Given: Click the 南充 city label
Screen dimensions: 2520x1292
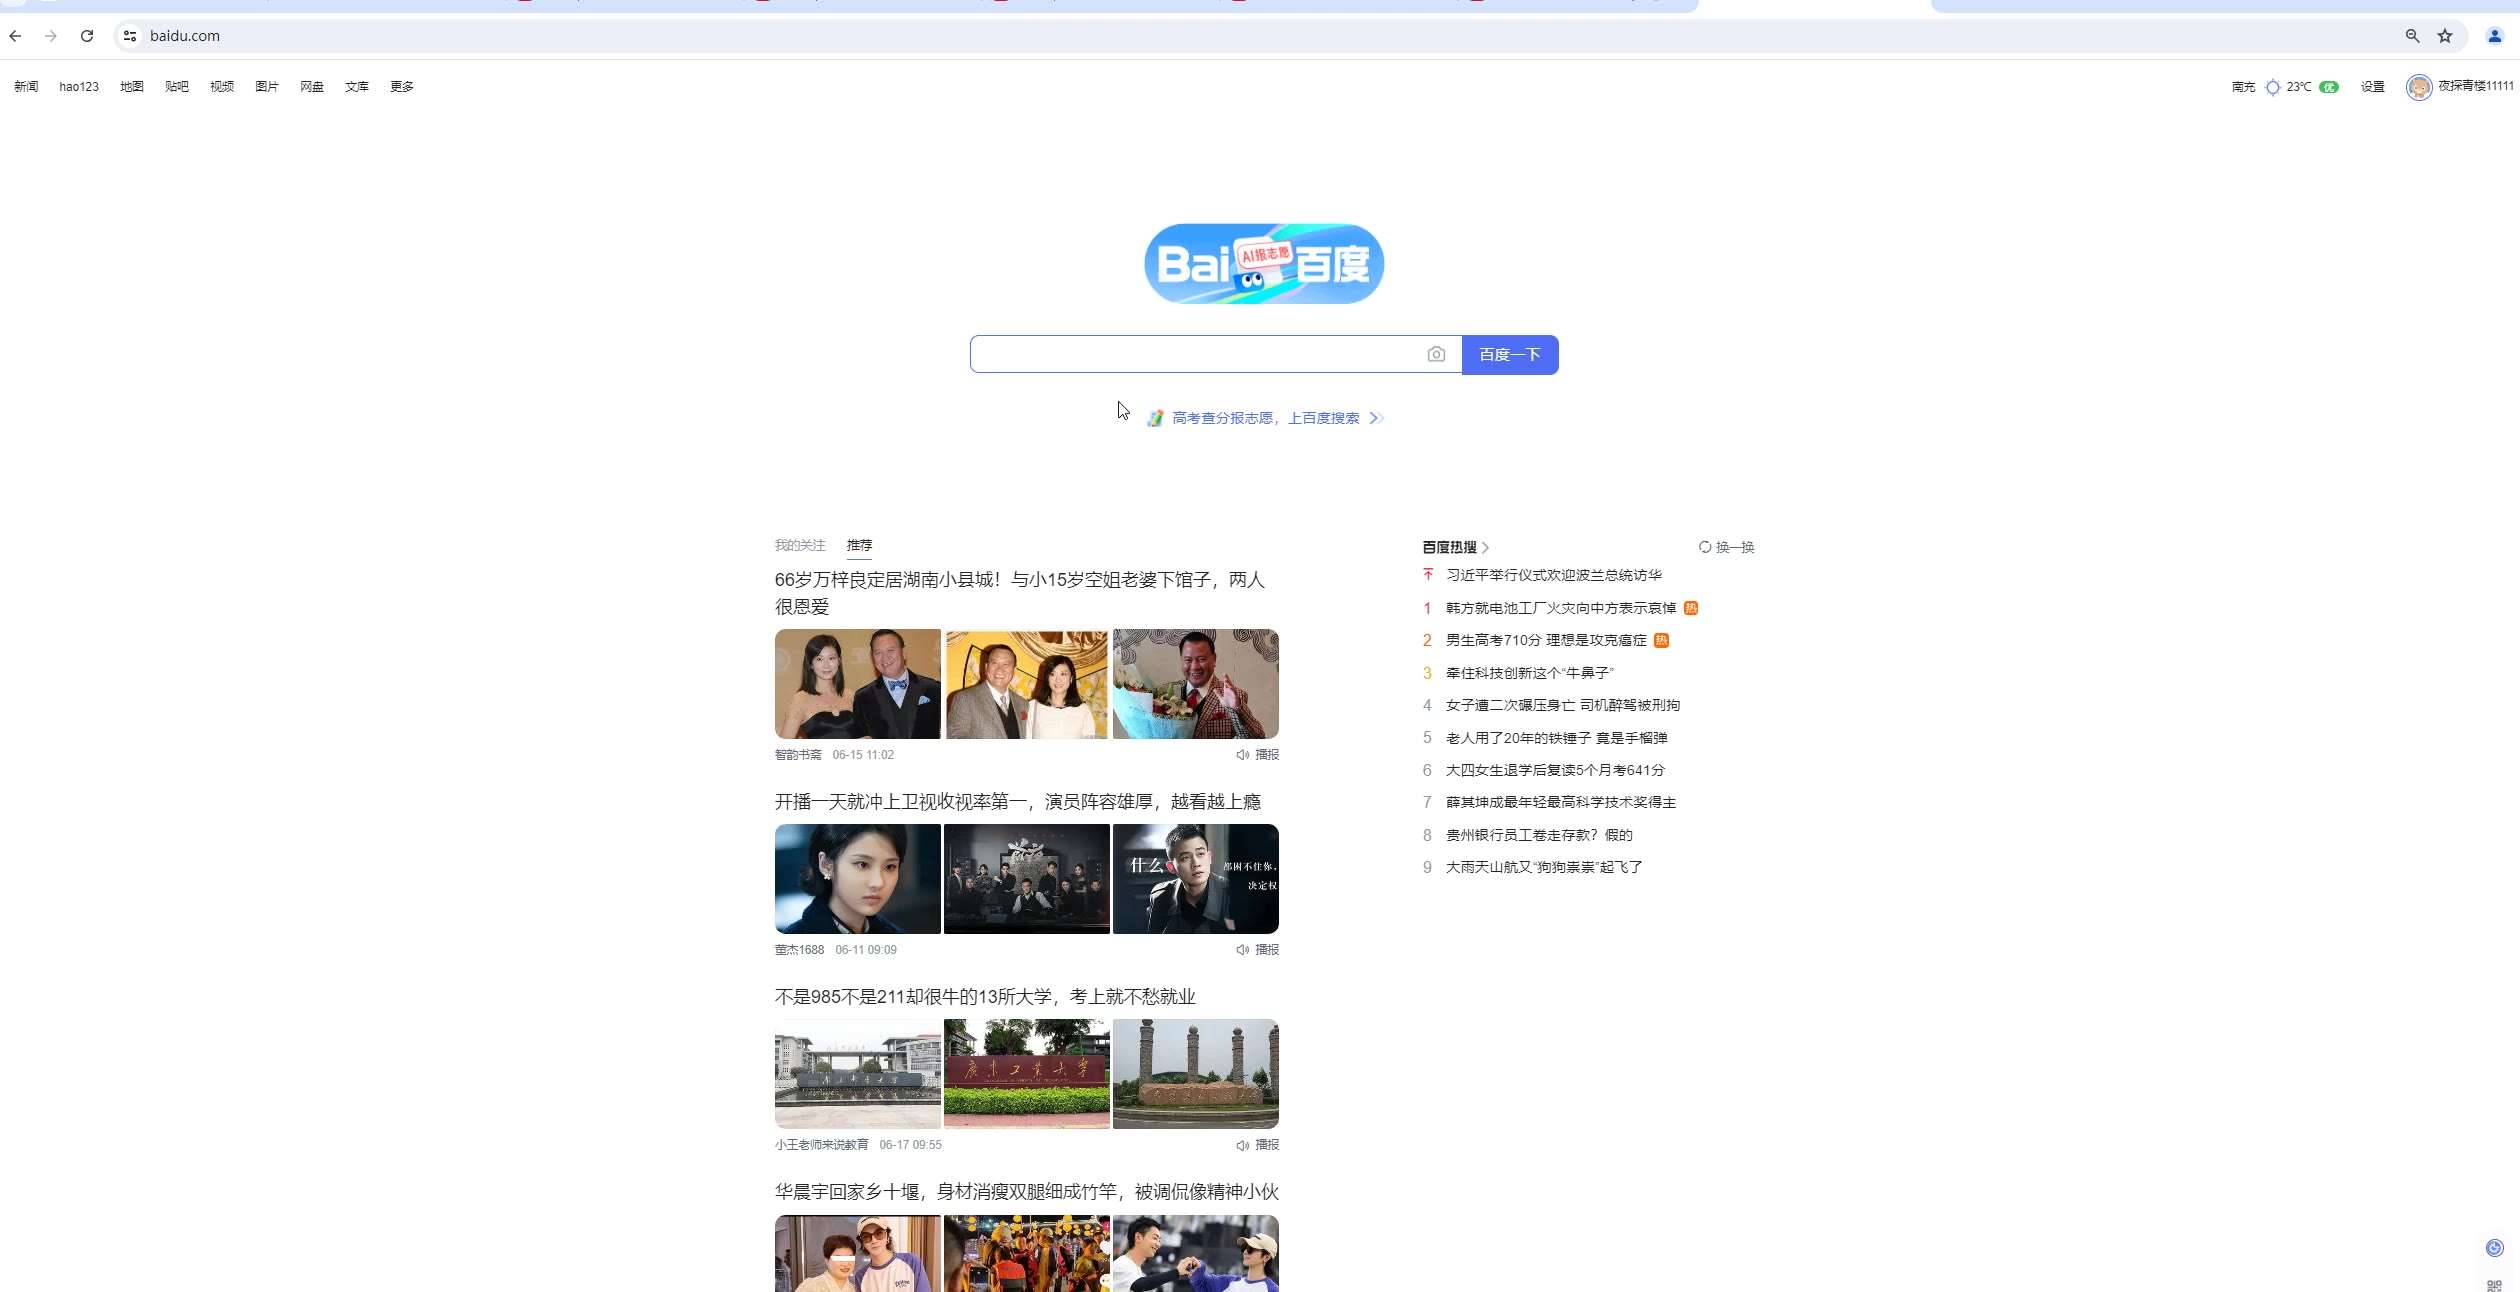Looking at the screenshot, I should point(2243,87).
